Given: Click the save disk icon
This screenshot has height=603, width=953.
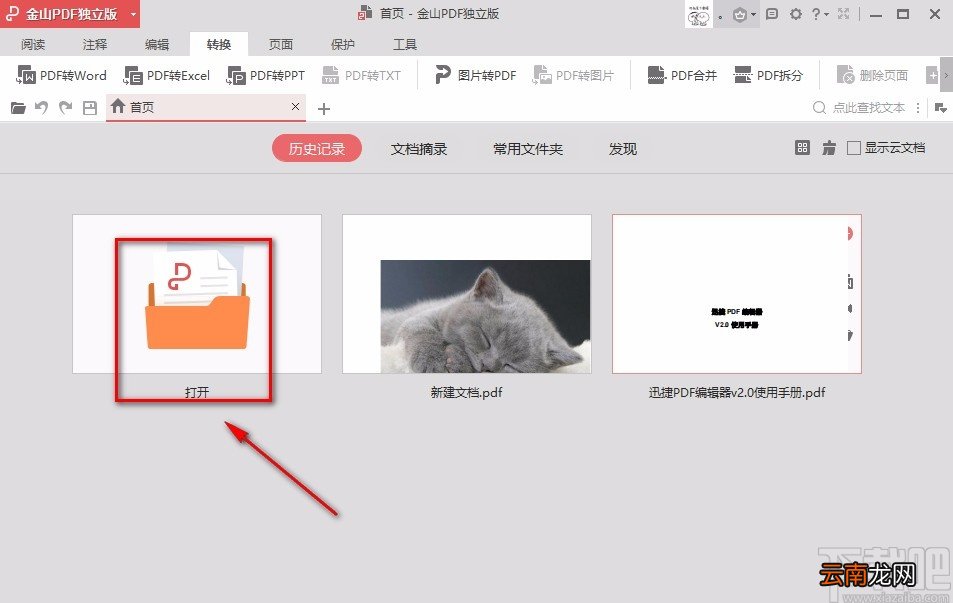Looking at the screenshot, I should 90,108.
